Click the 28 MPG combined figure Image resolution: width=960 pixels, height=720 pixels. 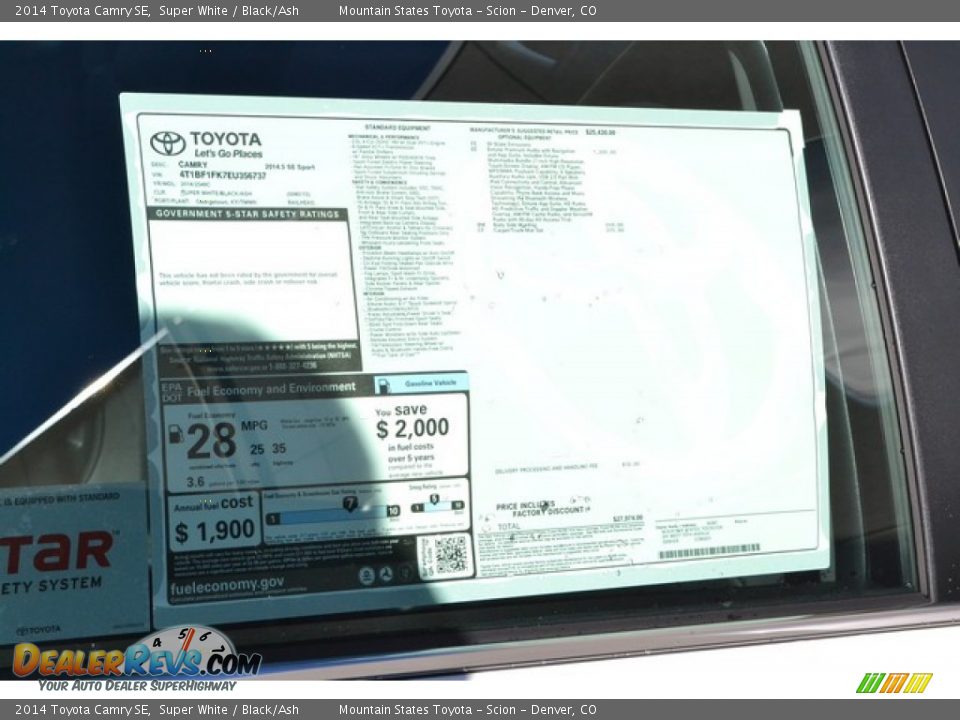click(x=211, y=439)
